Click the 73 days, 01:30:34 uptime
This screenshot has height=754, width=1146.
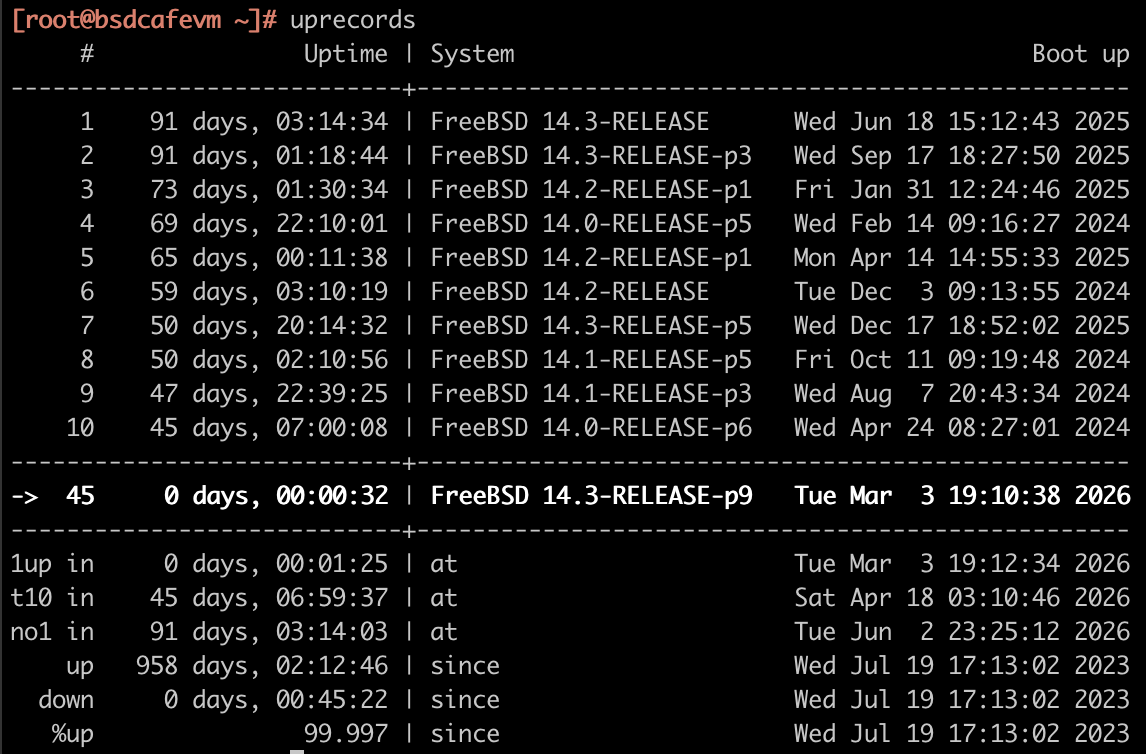click(x=268, y=190)
